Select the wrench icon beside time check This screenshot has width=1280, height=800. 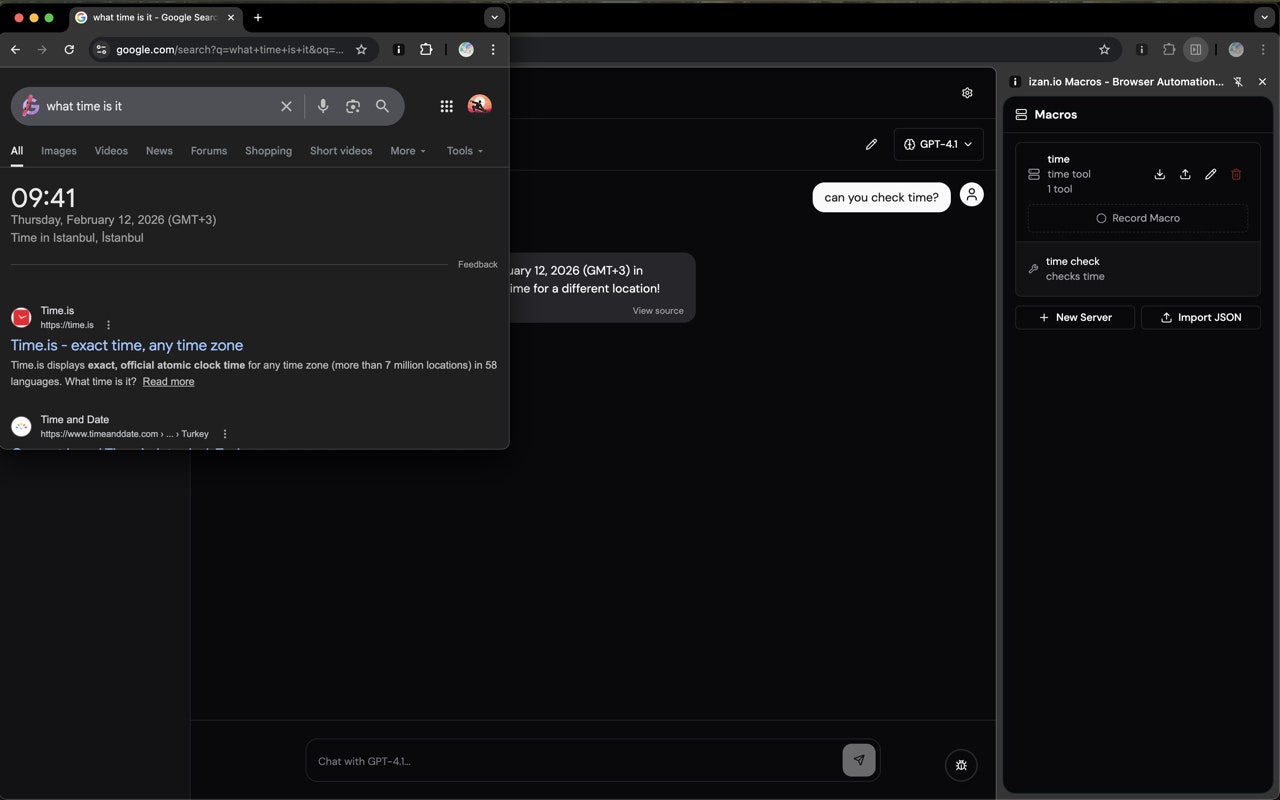click(1033, 268)
